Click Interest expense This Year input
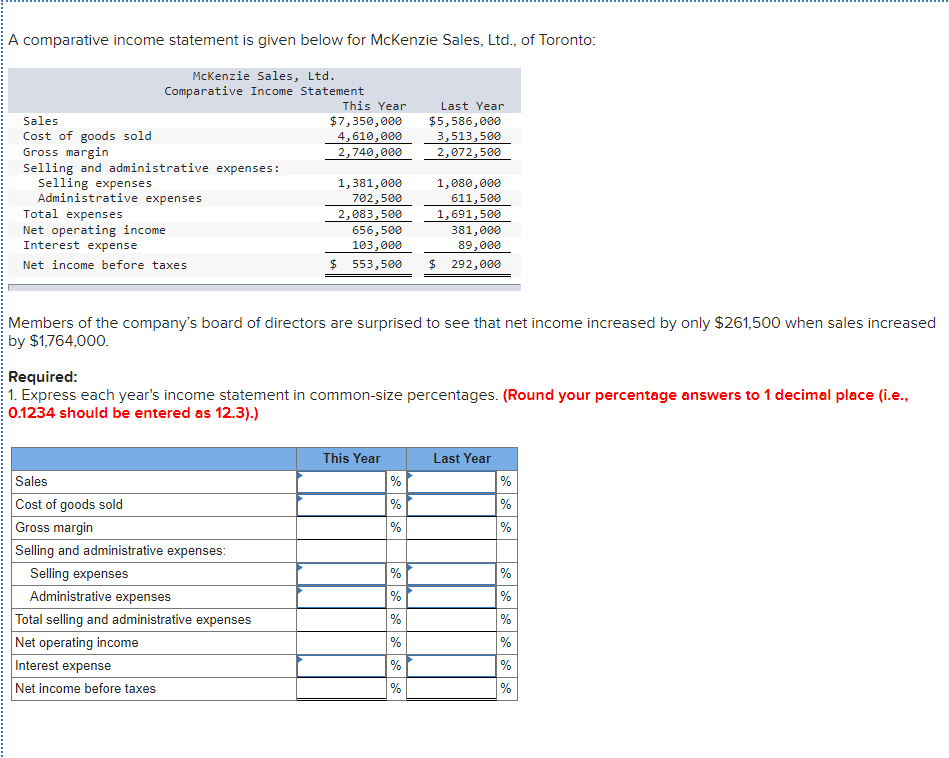 click(x=341, y=665)
